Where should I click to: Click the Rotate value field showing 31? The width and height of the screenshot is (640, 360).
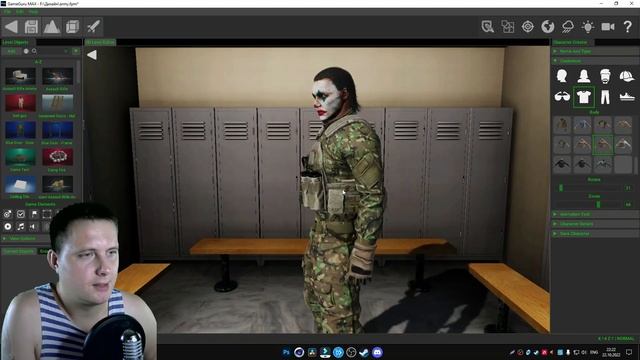[628, 188]
